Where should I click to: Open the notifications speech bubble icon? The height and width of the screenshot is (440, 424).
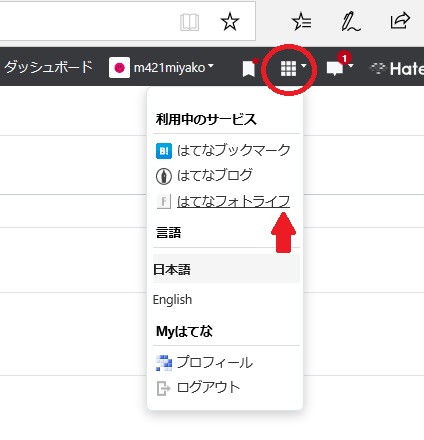(335, 69)
